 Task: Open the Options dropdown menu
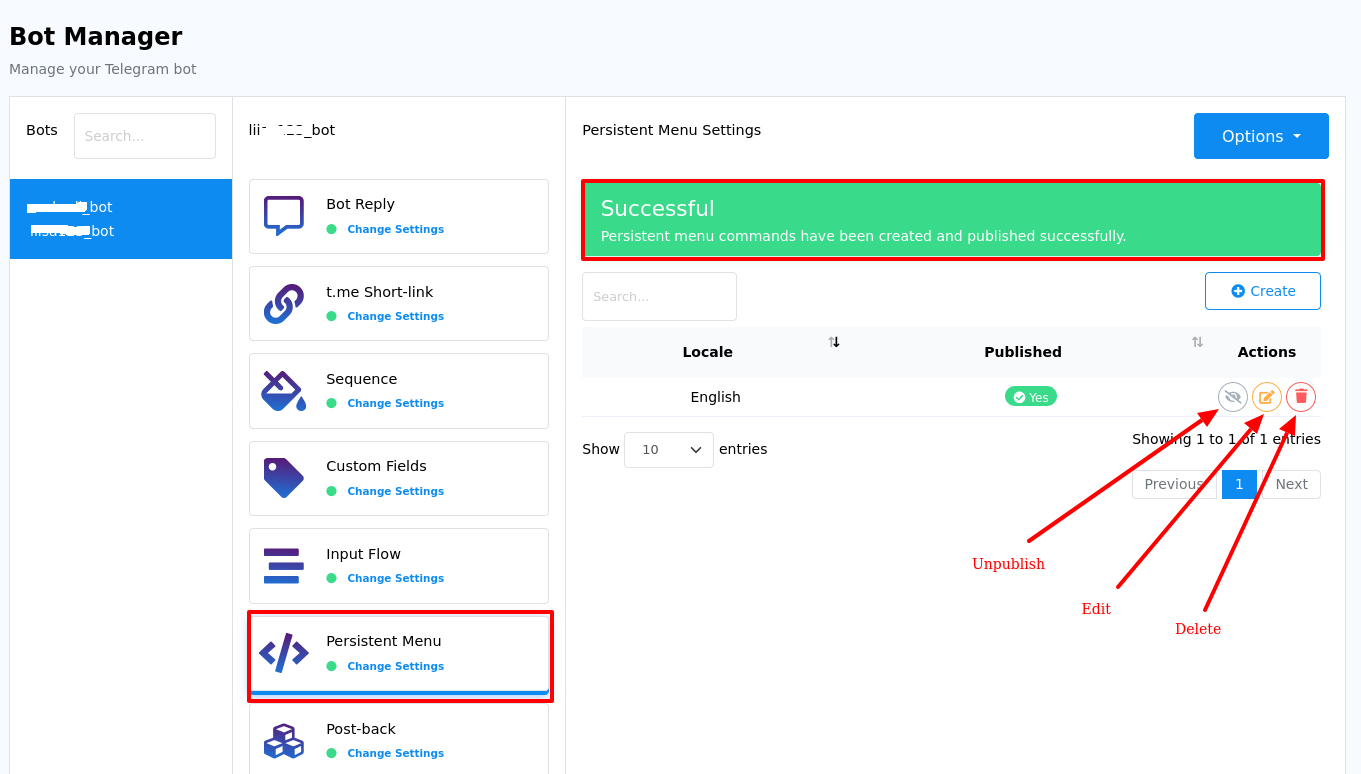pos(1261,136)
